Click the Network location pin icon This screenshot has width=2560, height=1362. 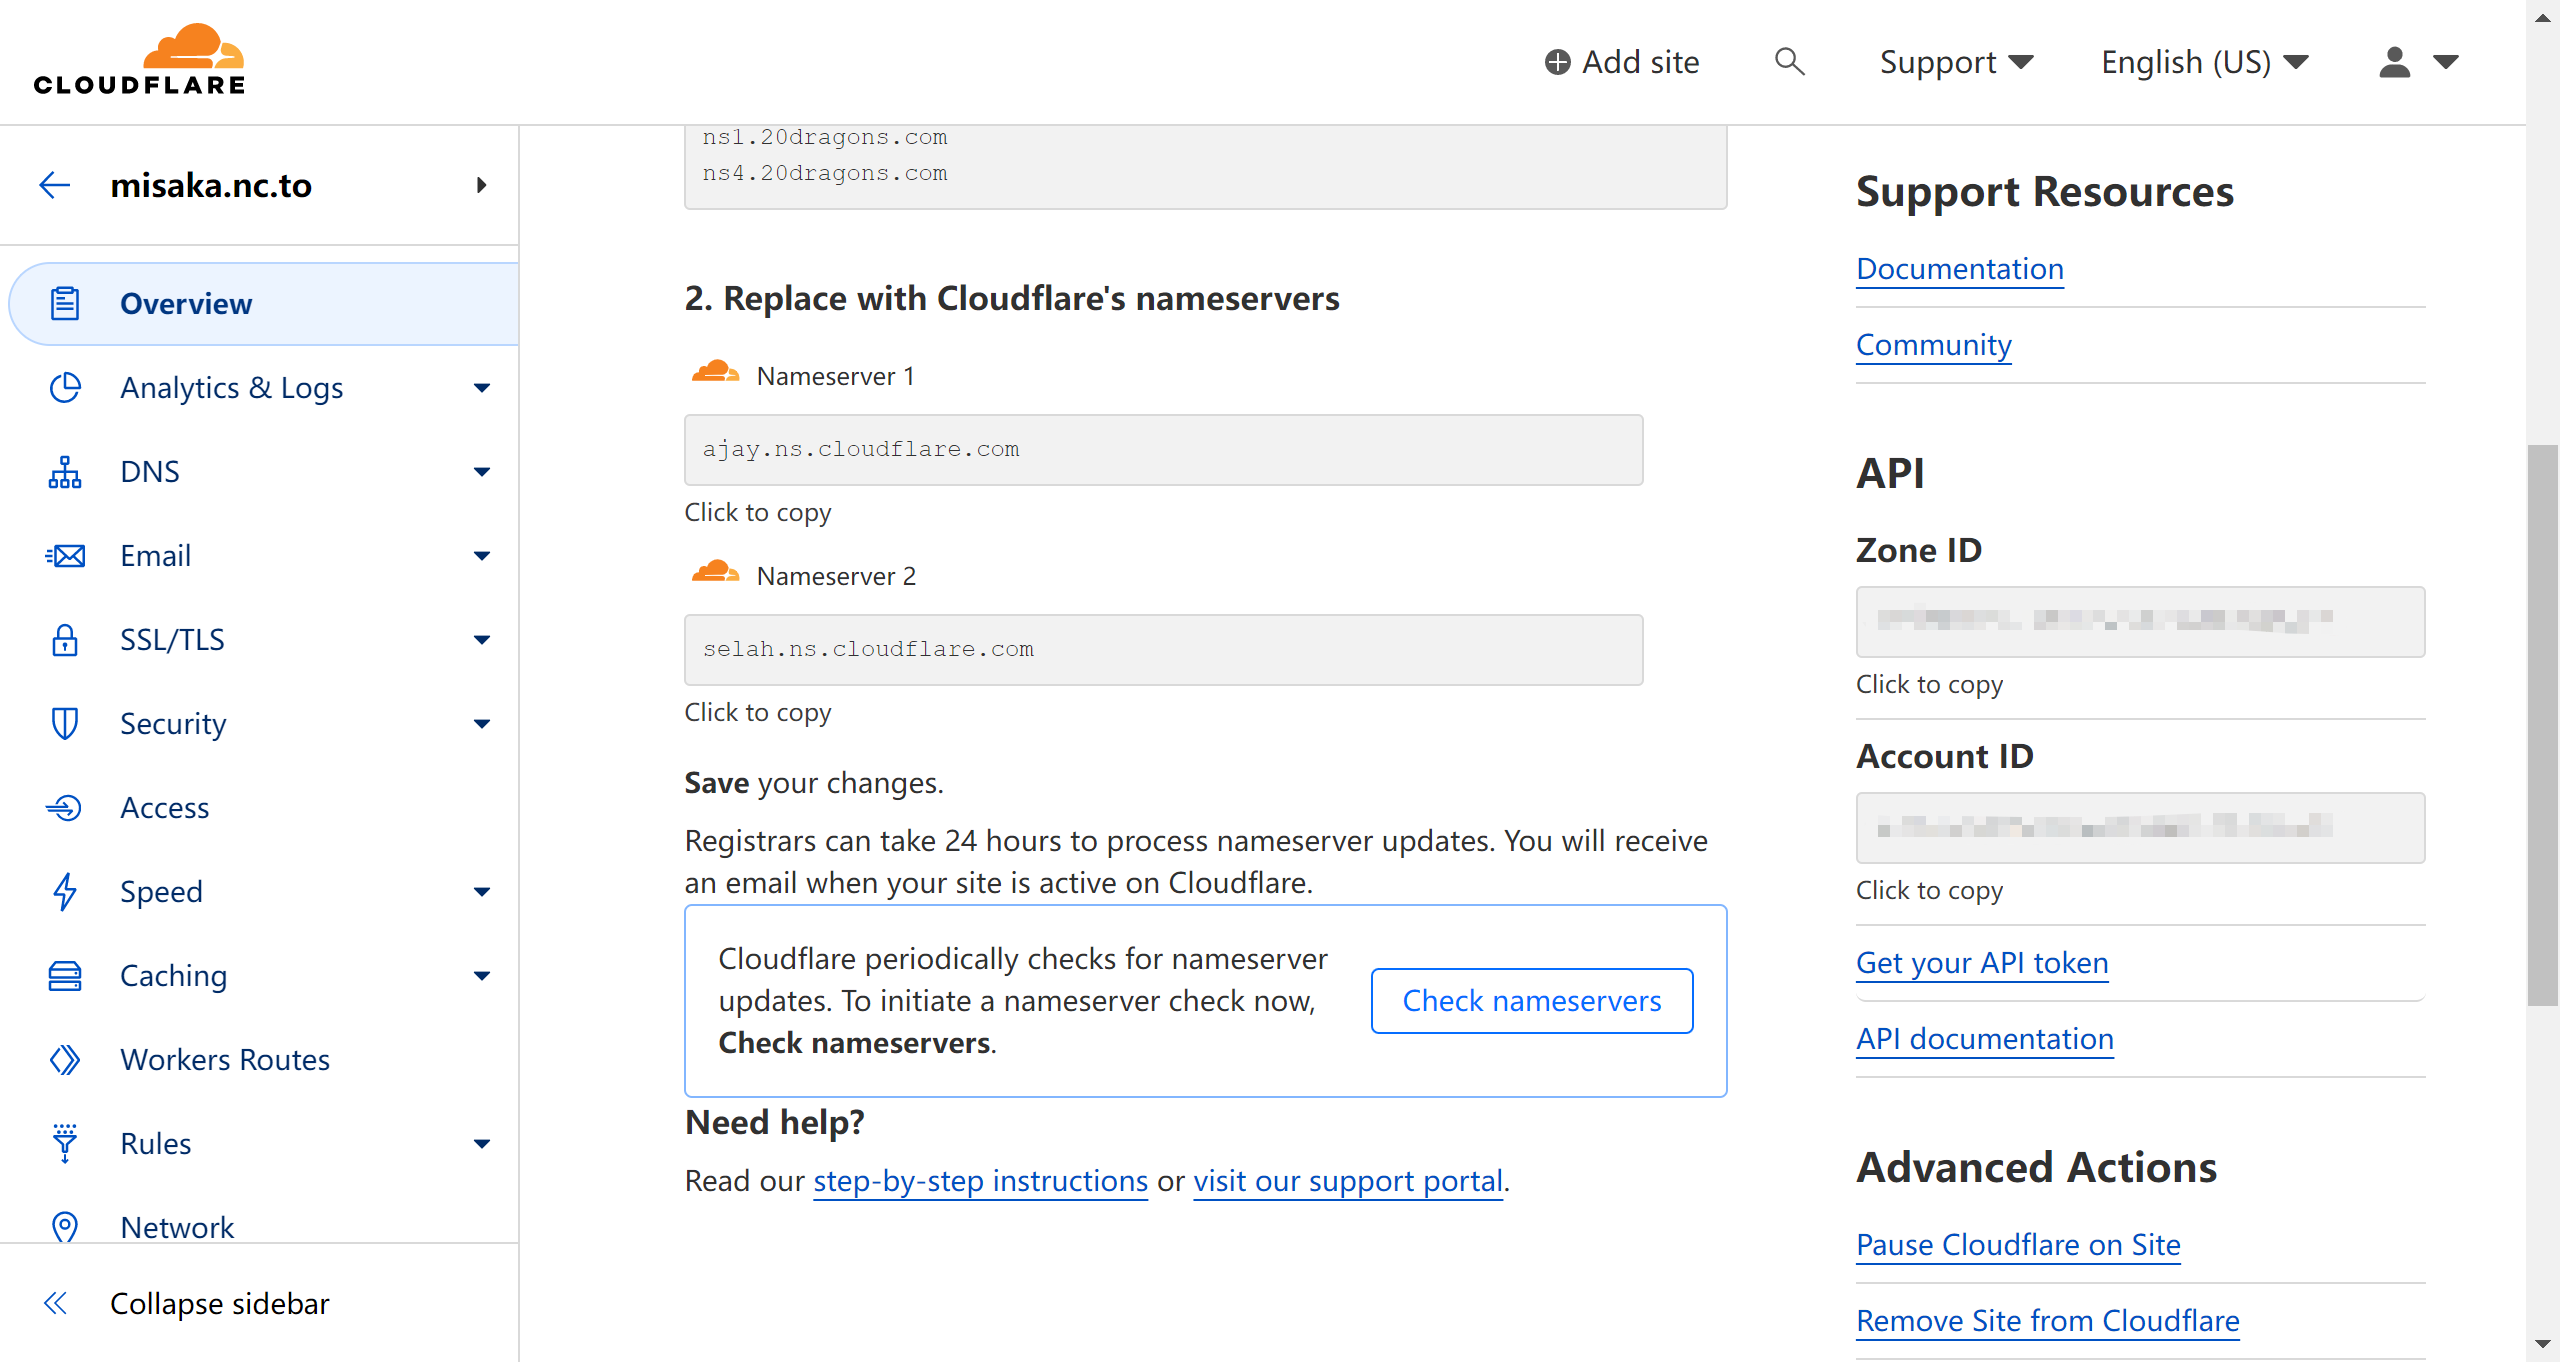(x=65, y=1227)
